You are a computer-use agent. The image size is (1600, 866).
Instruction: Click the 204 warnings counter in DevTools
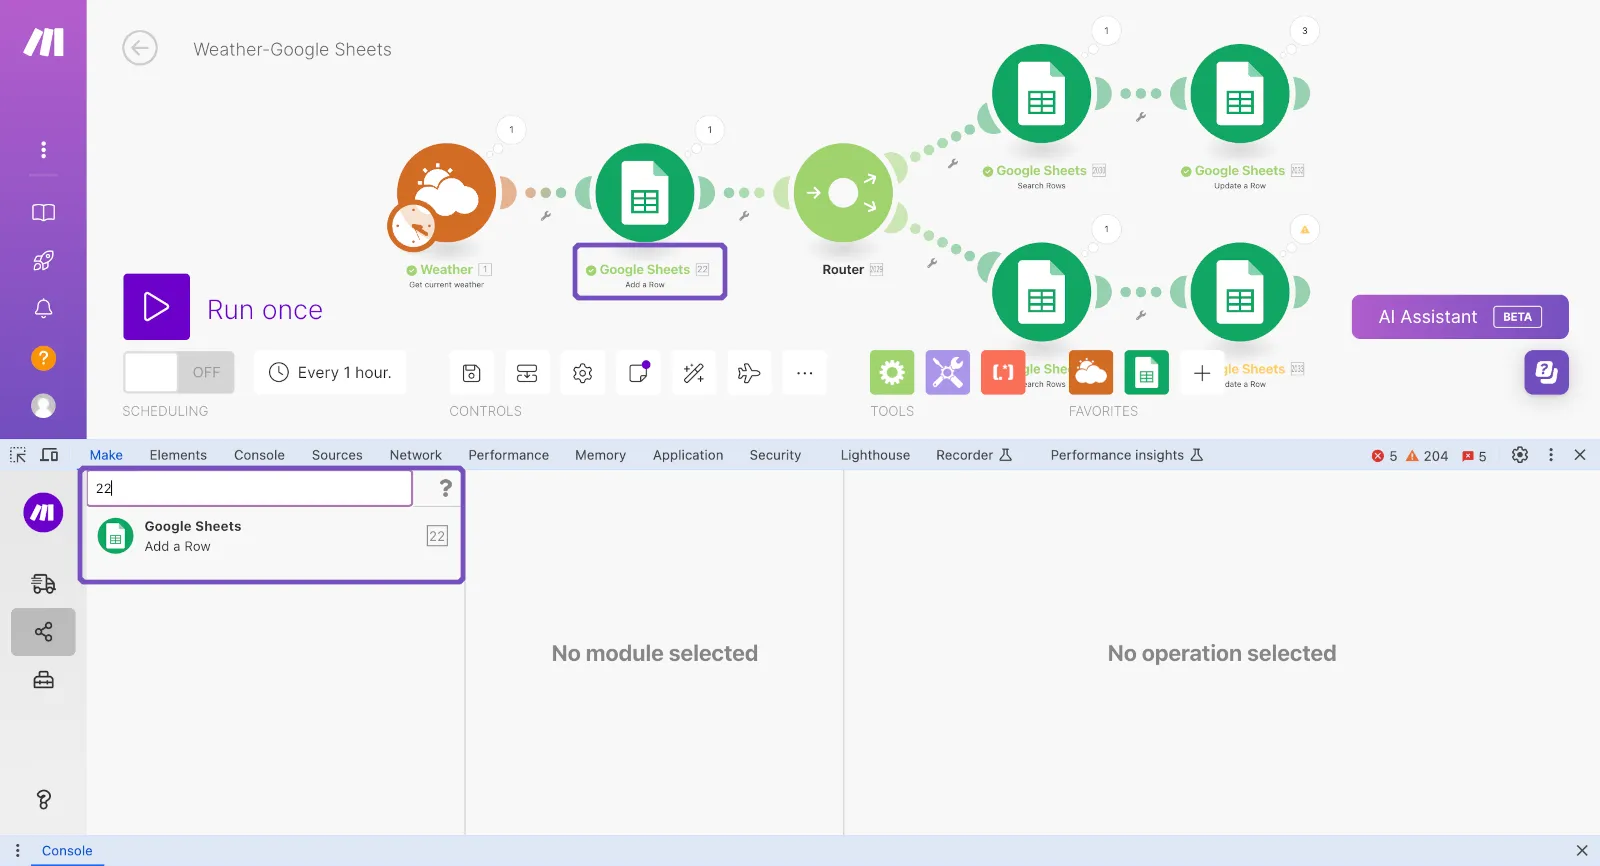1427,456
